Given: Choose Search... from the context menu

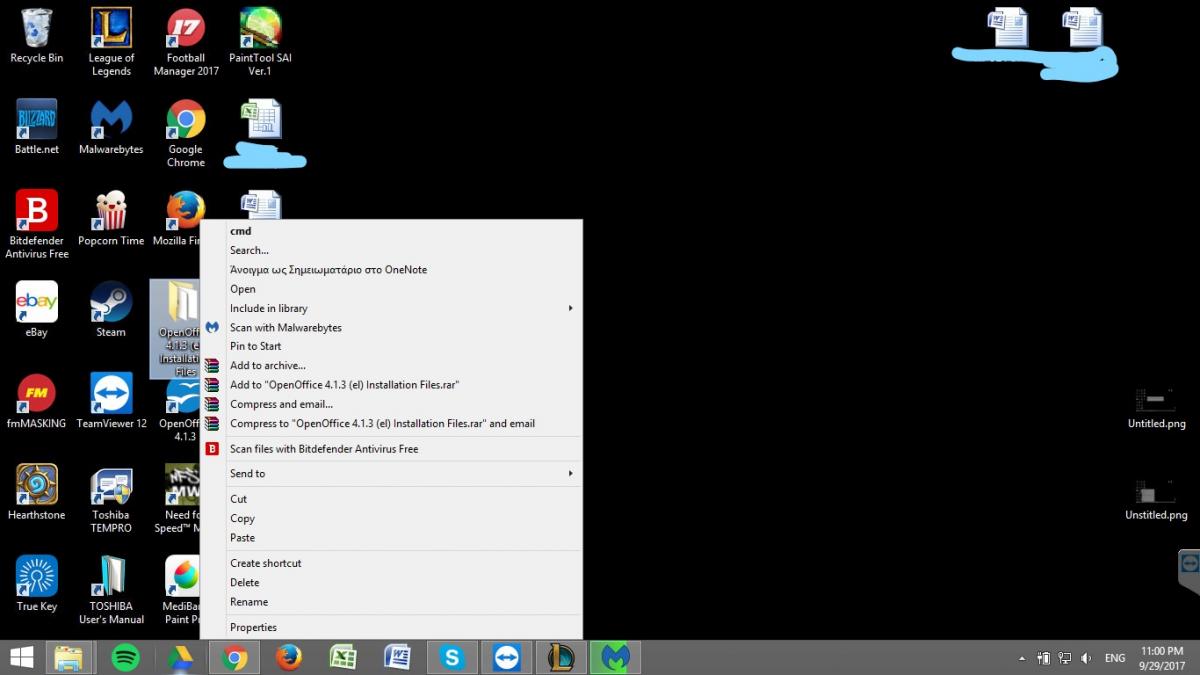Looking at the screenshot, I should (391, 250).
